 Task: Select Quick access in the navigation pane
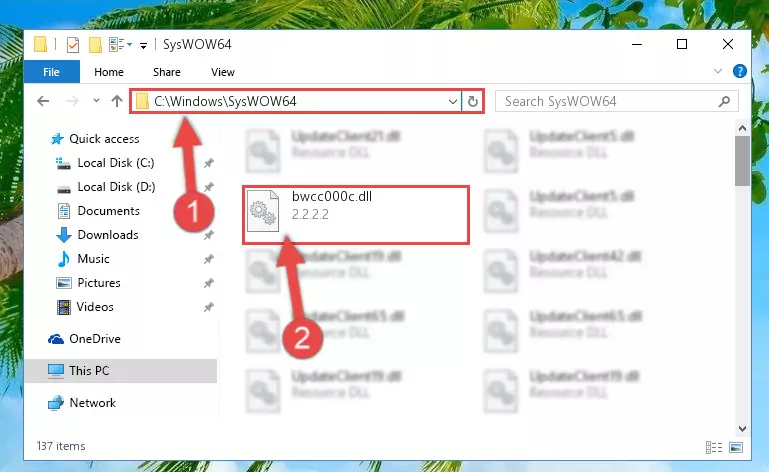(x=104, y=139)
